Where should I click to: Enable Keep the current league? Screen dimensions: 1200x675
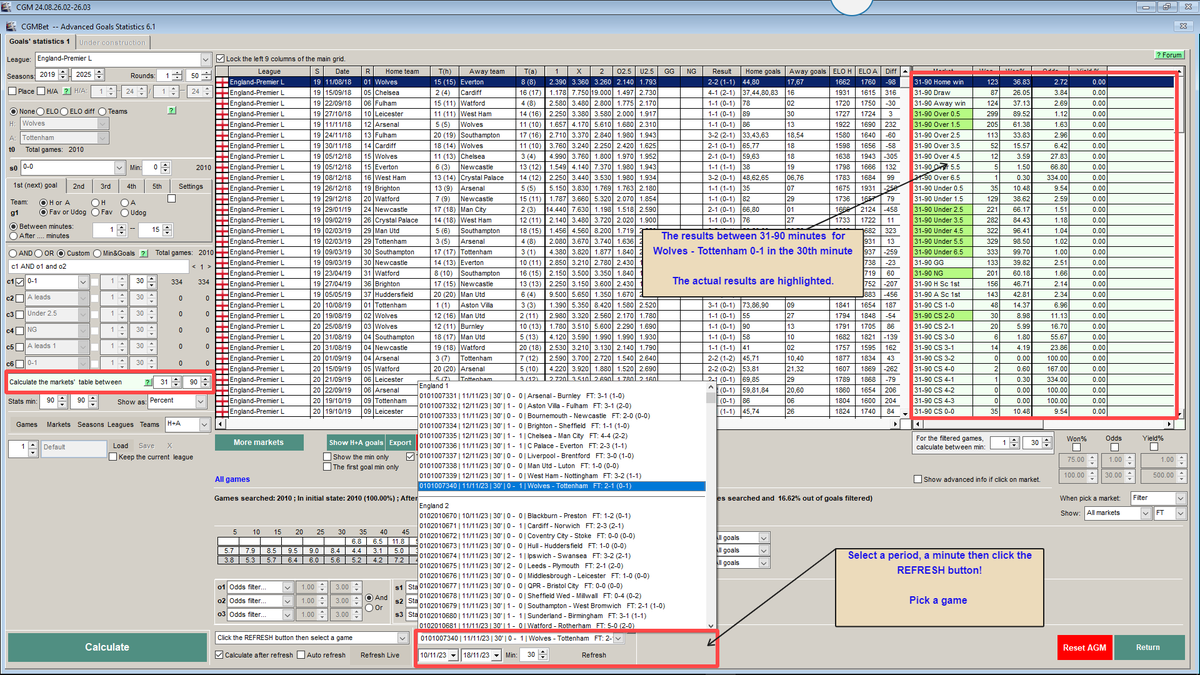tap(111, 456)
